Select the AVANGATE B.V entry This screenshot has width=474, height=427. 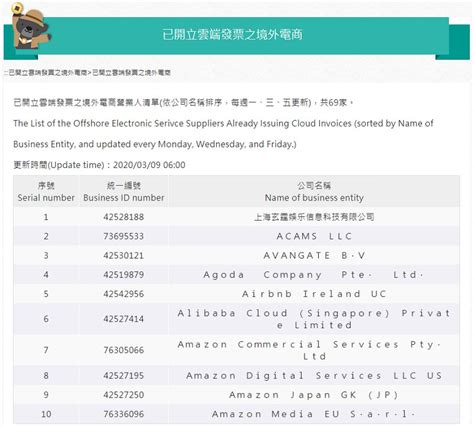pos(314,256)
